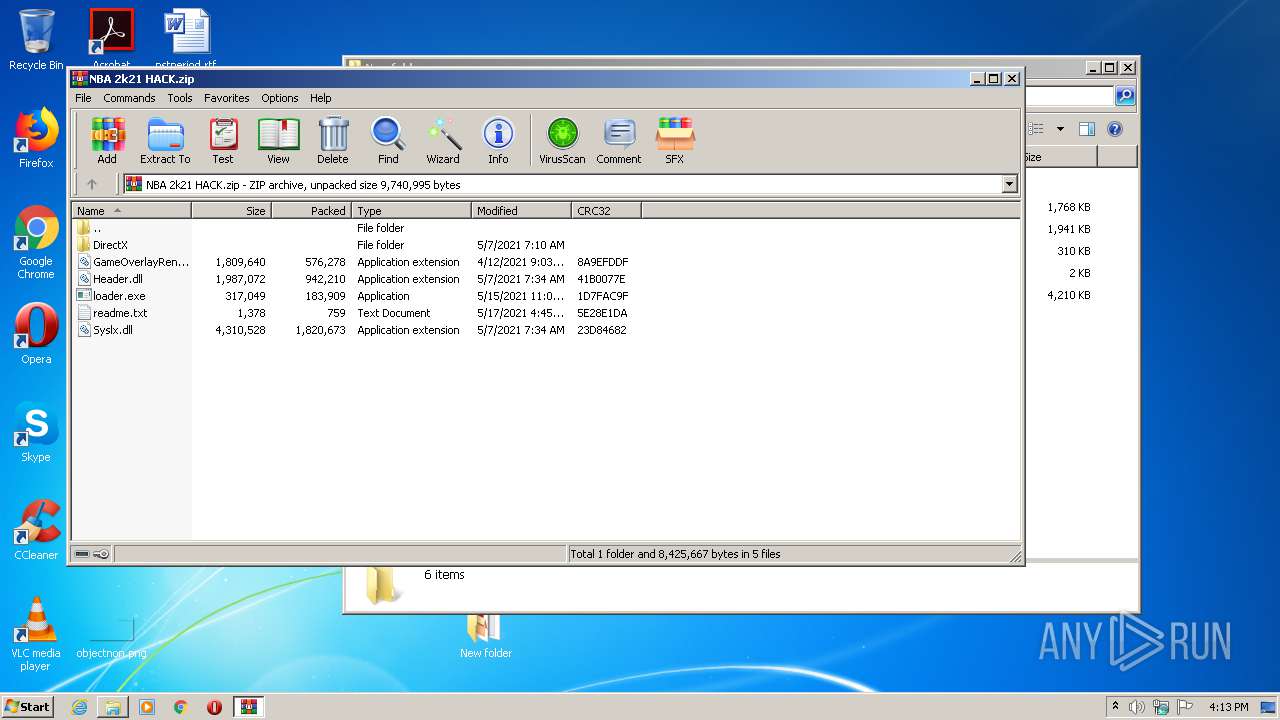Click the Delete trash icon in WinRAR
The height and width of the screenshot is (720, 1280).
[x=333, y=140]
